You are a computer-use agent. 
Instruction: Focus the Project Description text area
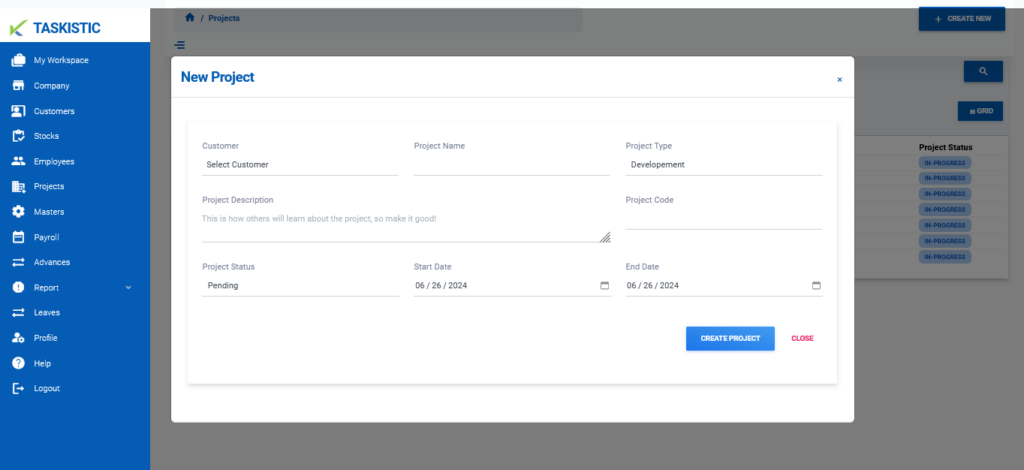point(406,226)
